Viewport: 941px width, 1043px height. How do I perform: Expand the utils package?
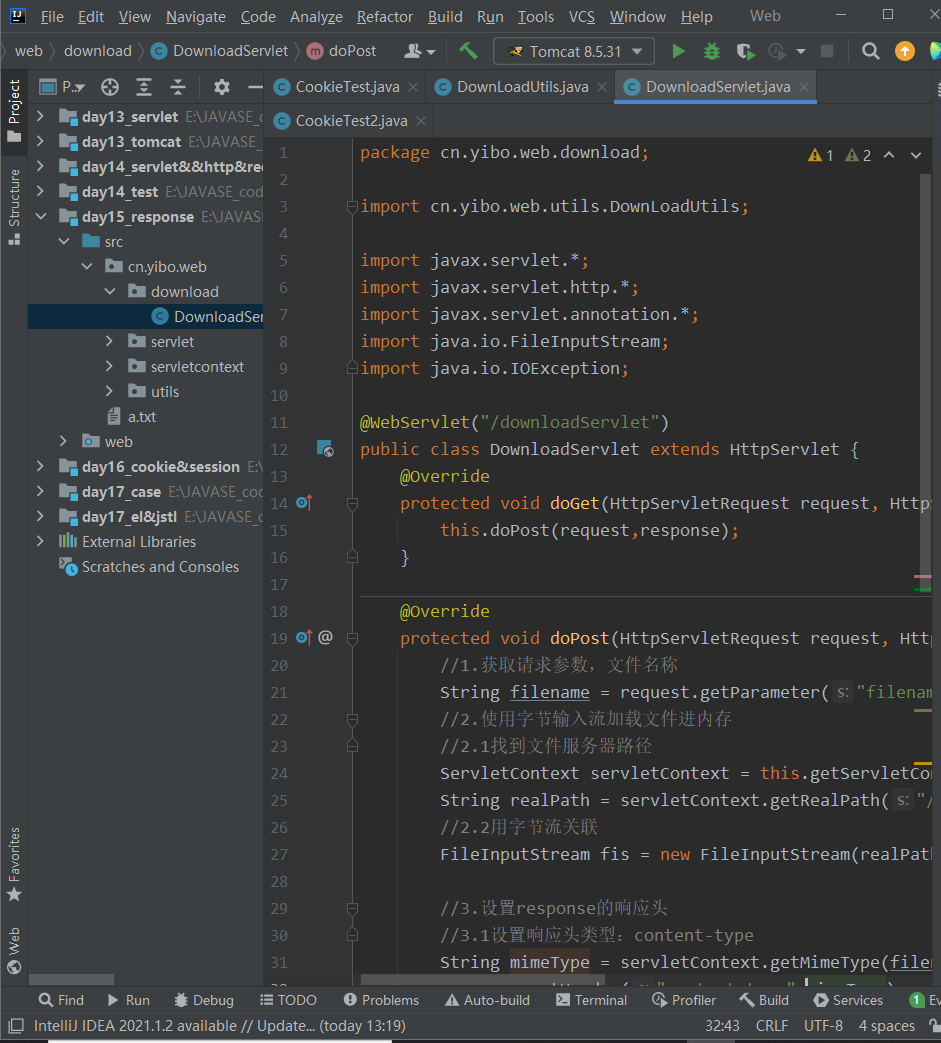[x=110, y=391]
